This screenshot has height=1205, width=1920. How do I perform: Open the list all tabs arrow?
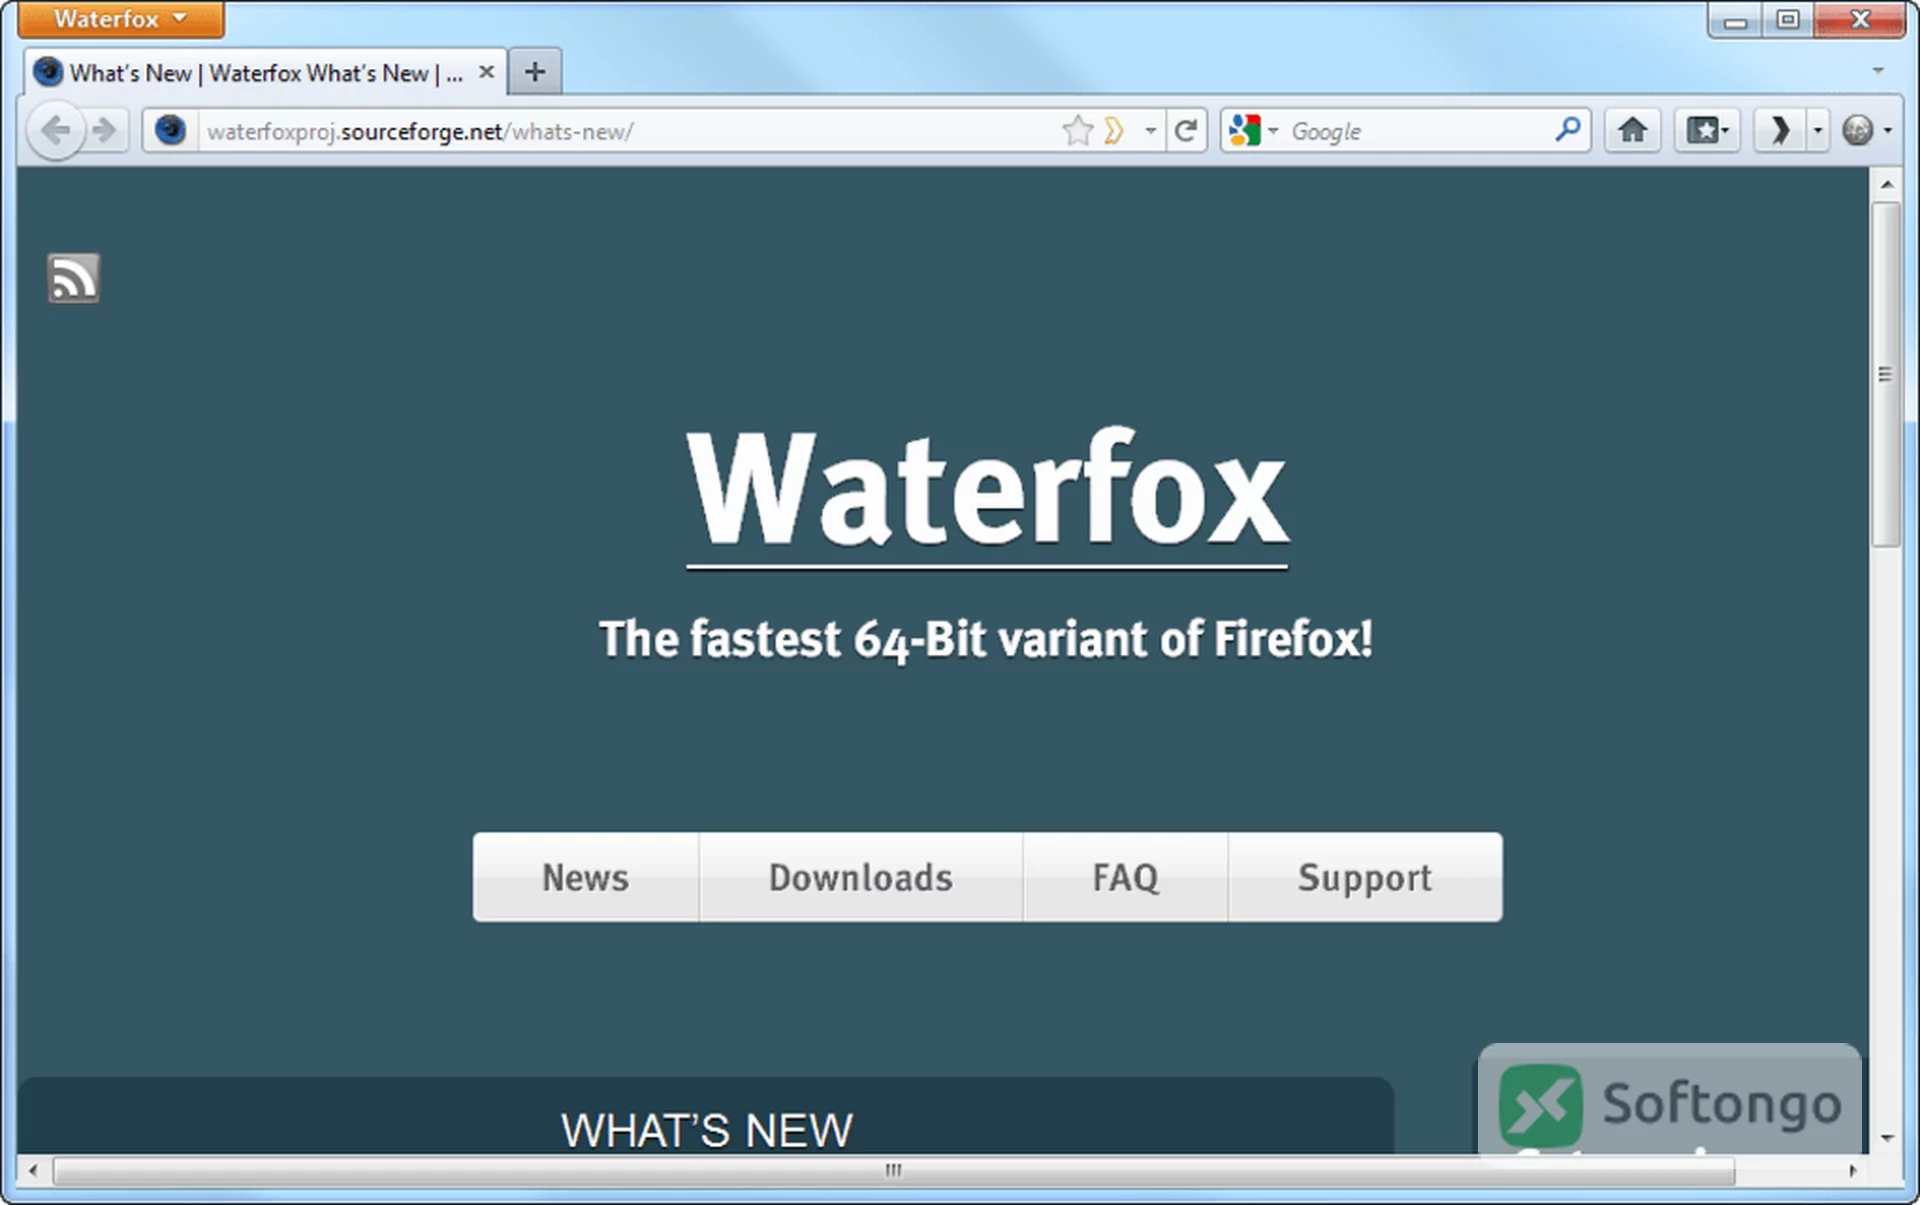[1878, 71]
